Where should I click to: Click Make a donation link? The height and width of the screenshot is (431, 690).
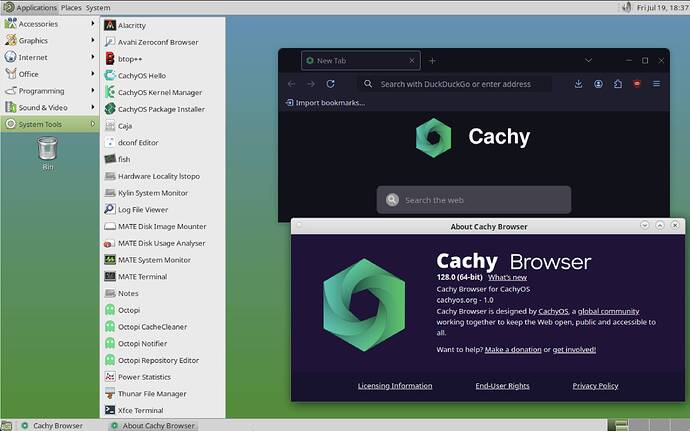pos(513,350)
